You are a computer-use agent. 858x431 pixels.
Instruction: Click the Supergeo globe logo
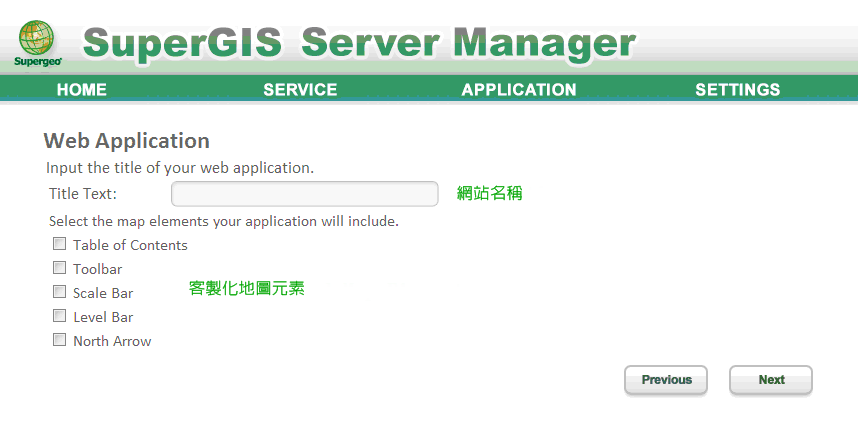tap(37, 44)
